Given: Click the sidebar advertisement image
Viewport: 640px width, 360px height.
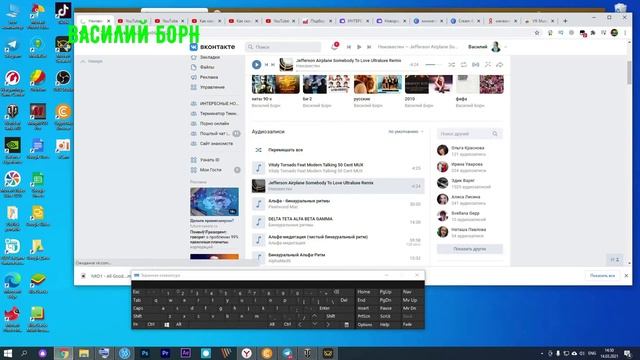Looking at the screenshot, I should [x=214, y=202].
